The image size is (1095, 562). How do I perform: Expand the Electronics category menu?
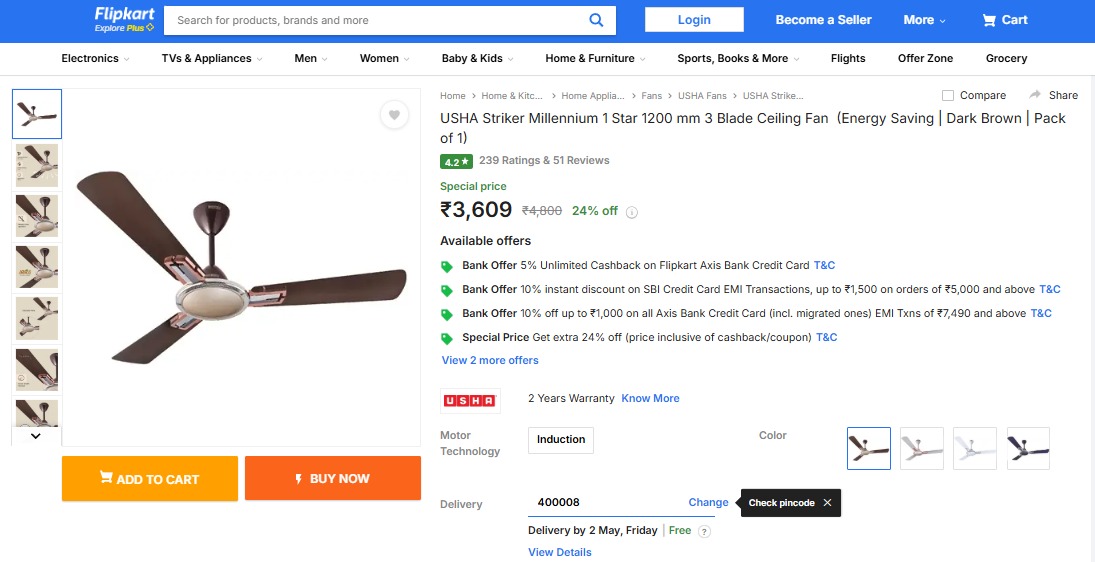(x=95, y=58)
